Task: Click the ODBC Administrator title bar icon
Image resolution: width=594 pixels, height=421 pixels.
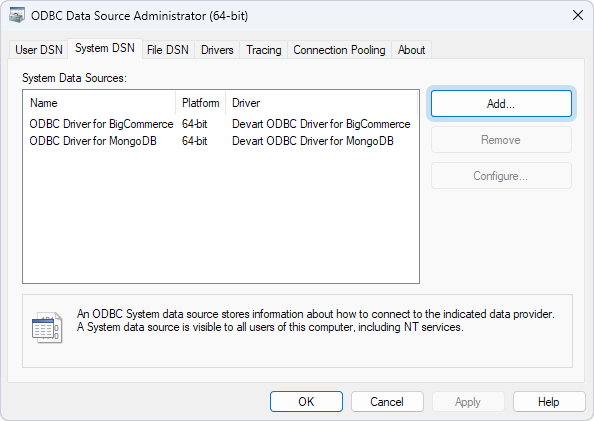Action: click(x=17, y=16)
